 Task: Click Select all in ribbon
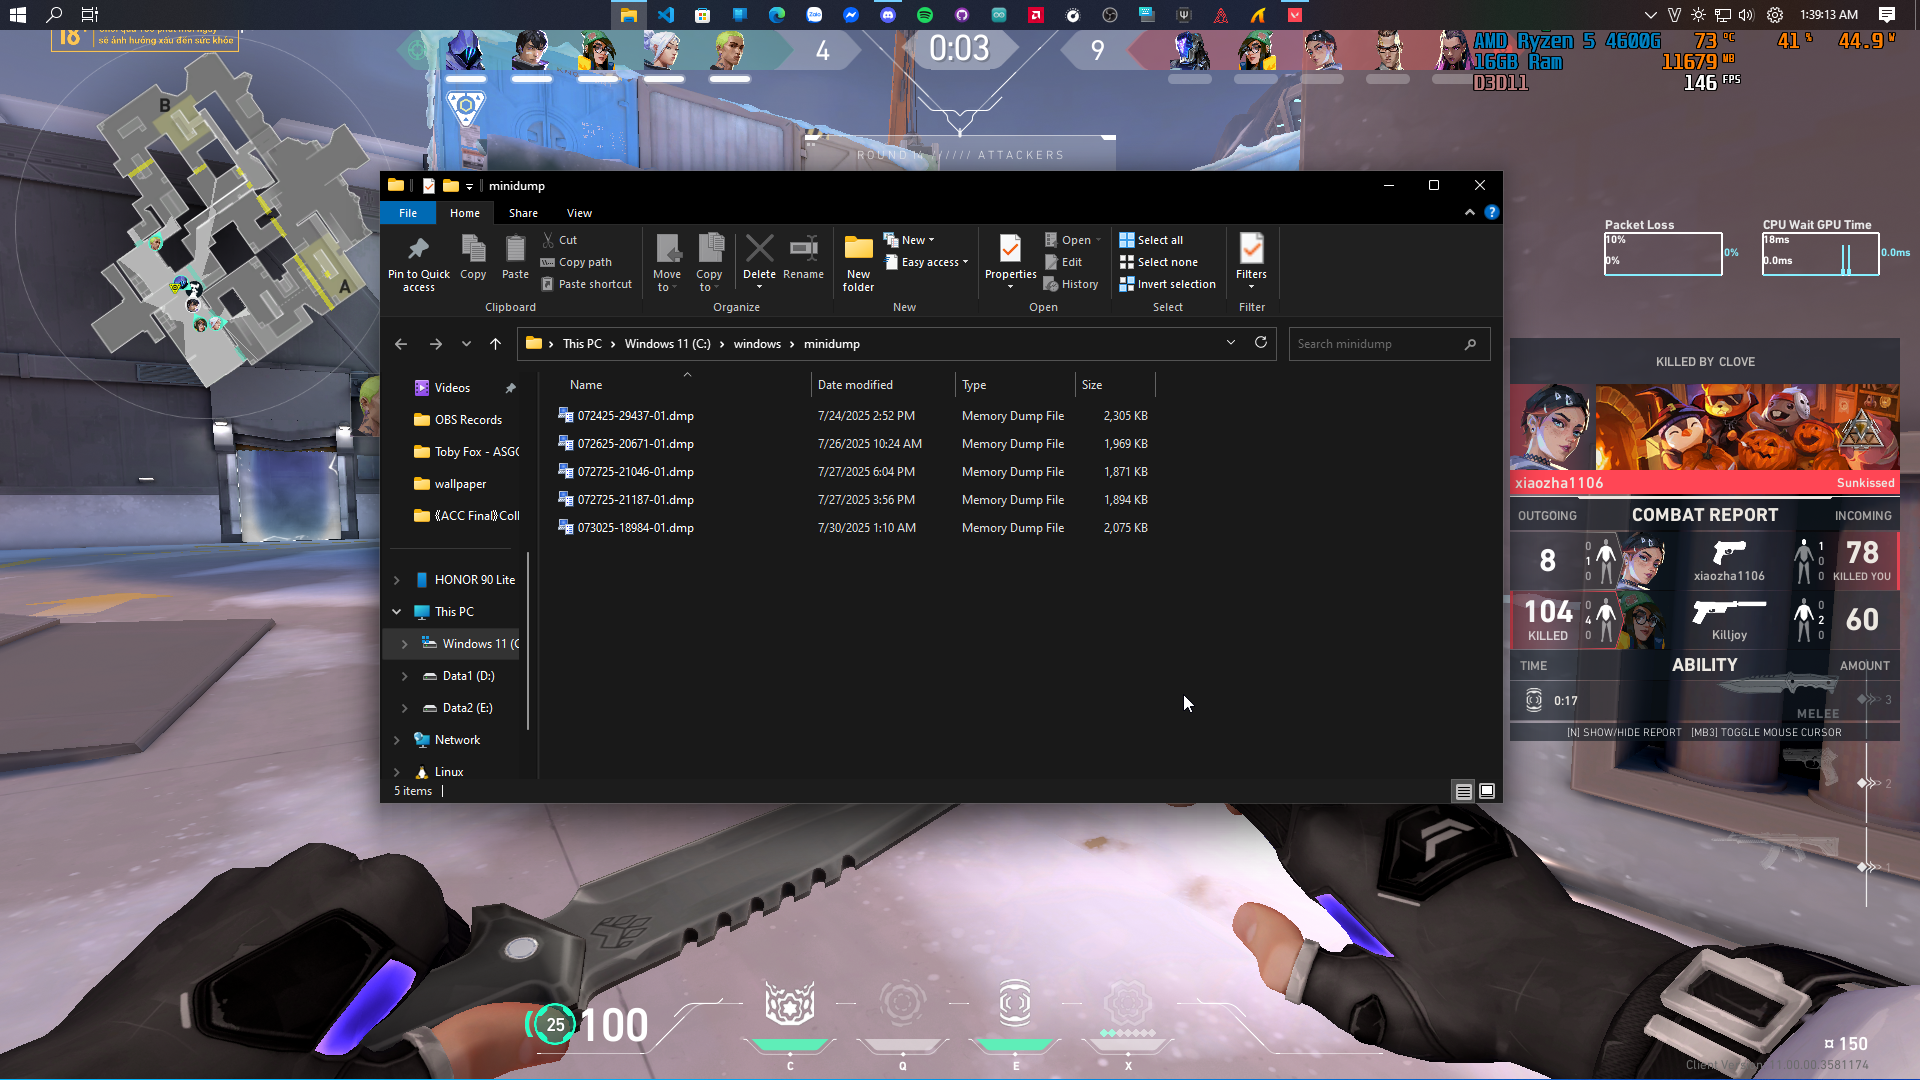coord(1151,240)
